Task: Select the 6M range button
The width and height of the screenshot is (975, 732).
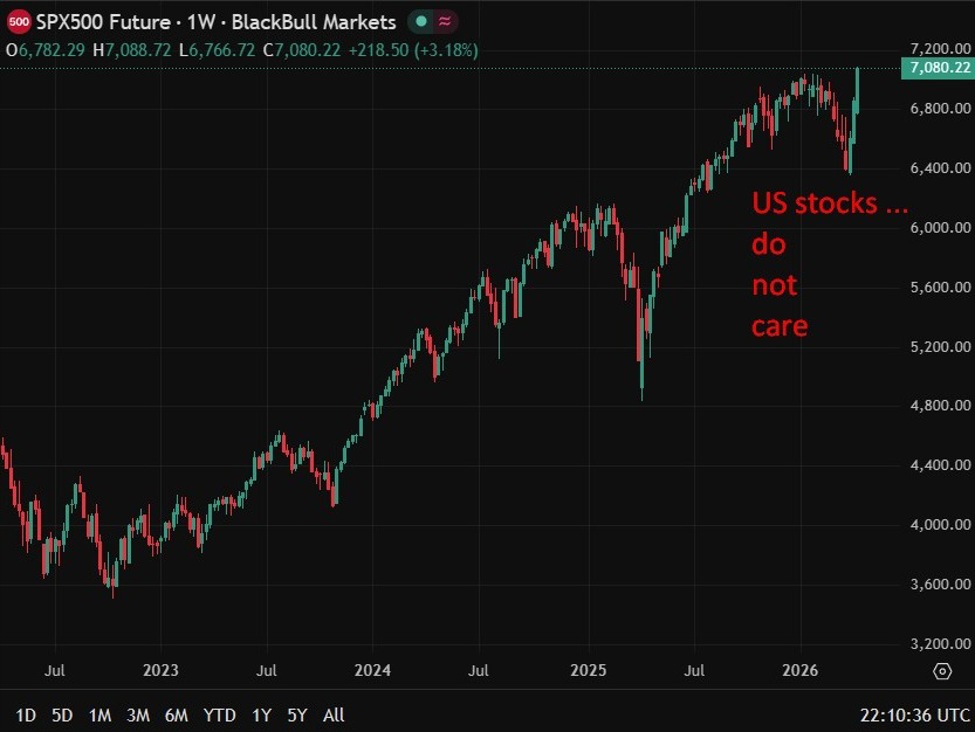Action: (x=176, y=716)
